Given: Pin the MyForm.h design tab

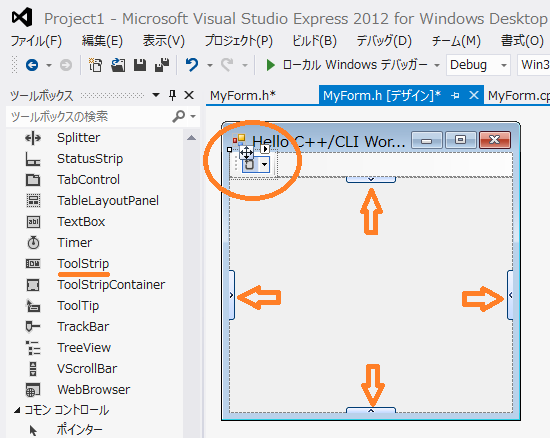Looking at the screenshot, I should (x=455, y=95).
